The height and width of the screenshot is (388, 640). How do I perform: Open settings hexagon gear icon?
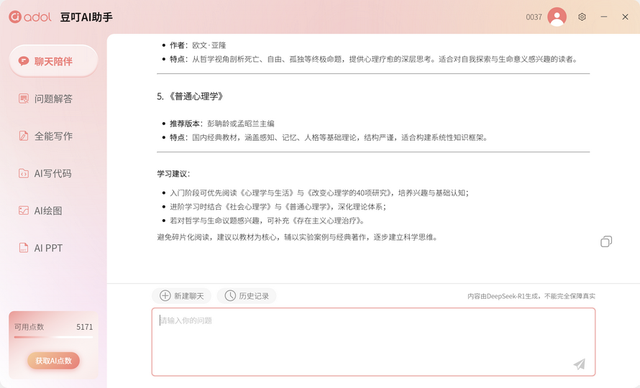(582, 17)
